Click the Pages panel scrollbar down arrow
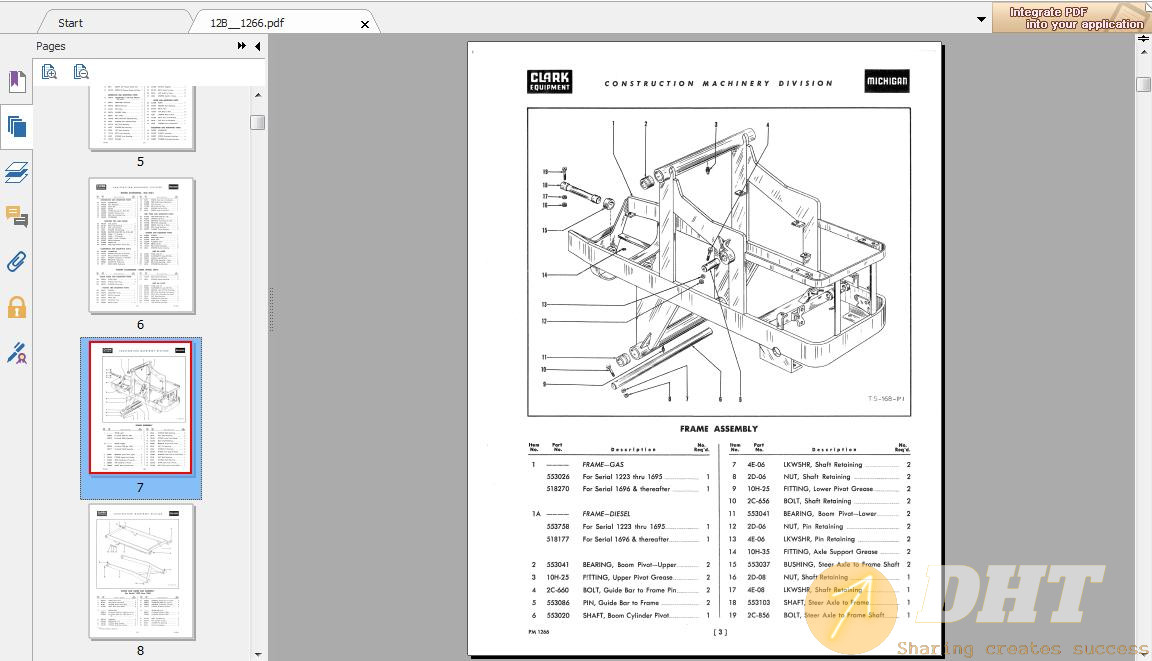 coord(258,653)
